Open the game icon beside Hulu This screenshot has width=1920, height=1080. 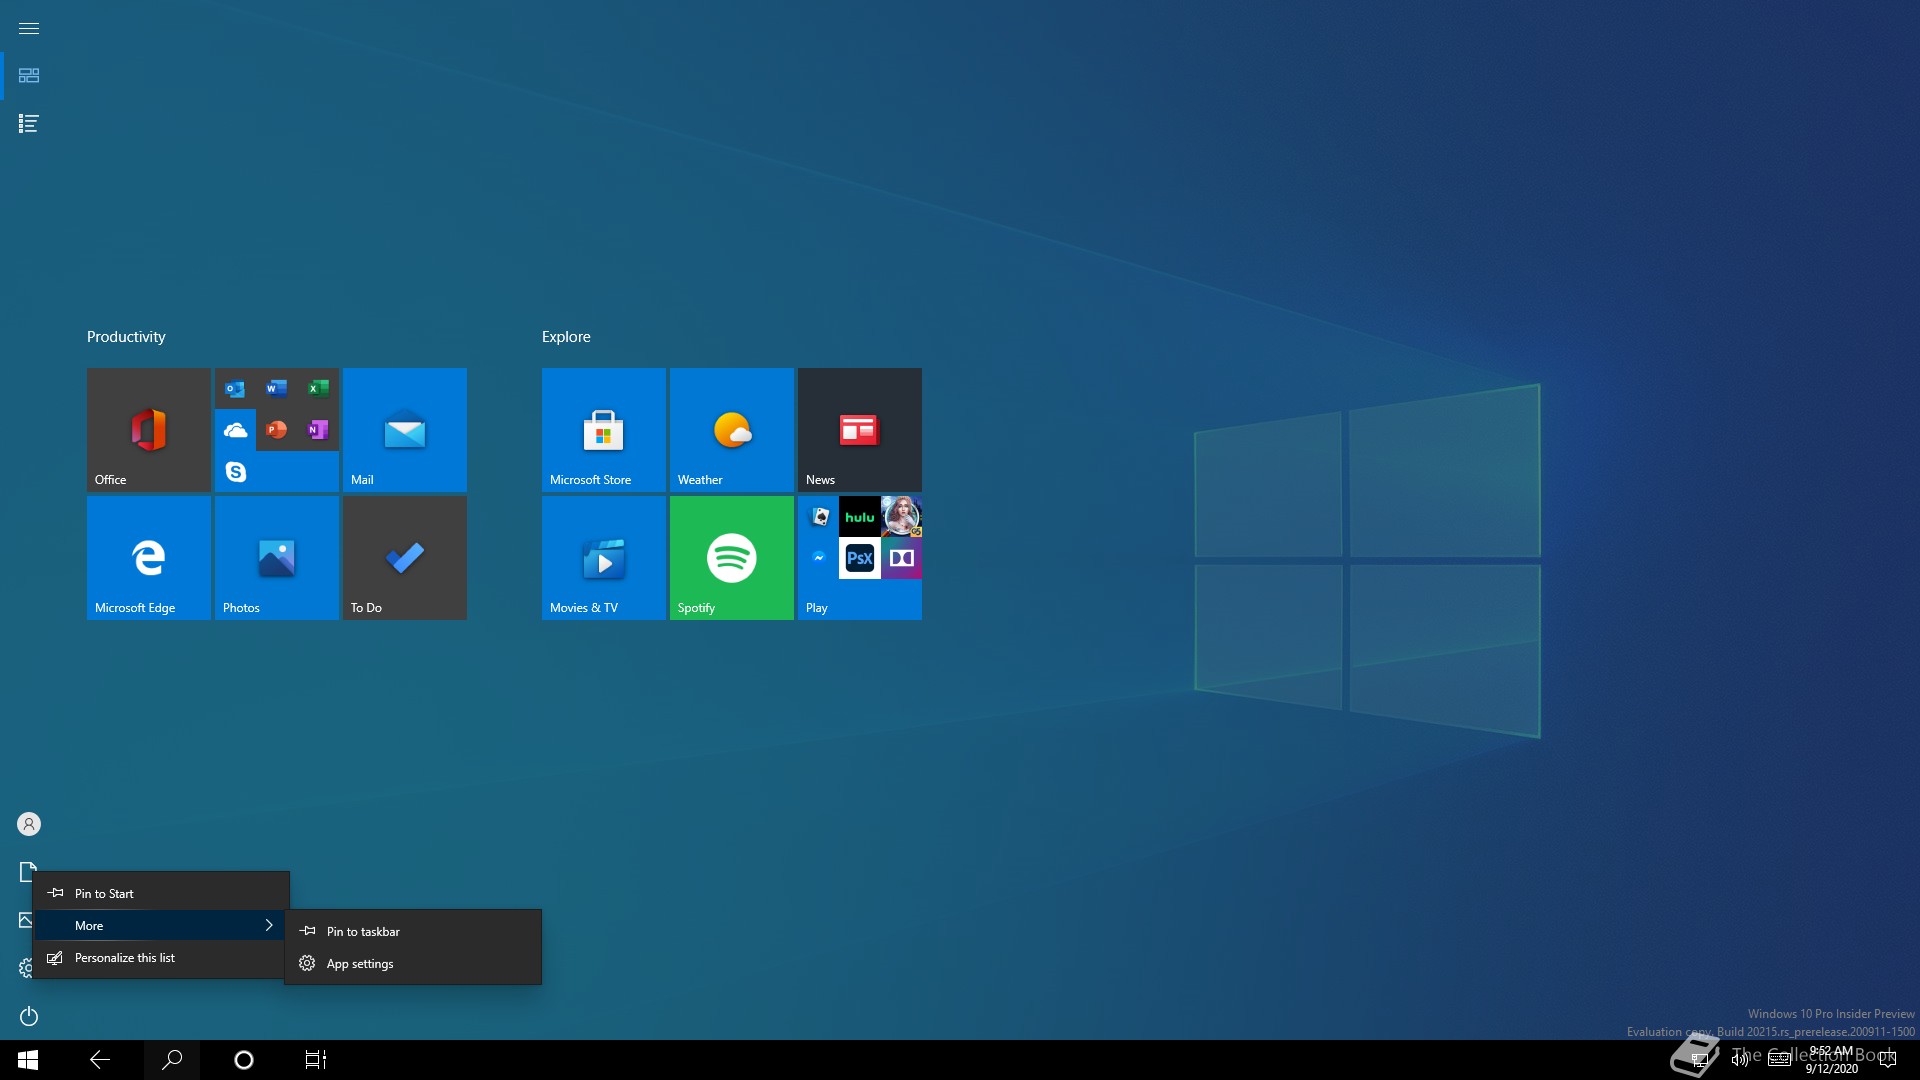pos(902,517)
